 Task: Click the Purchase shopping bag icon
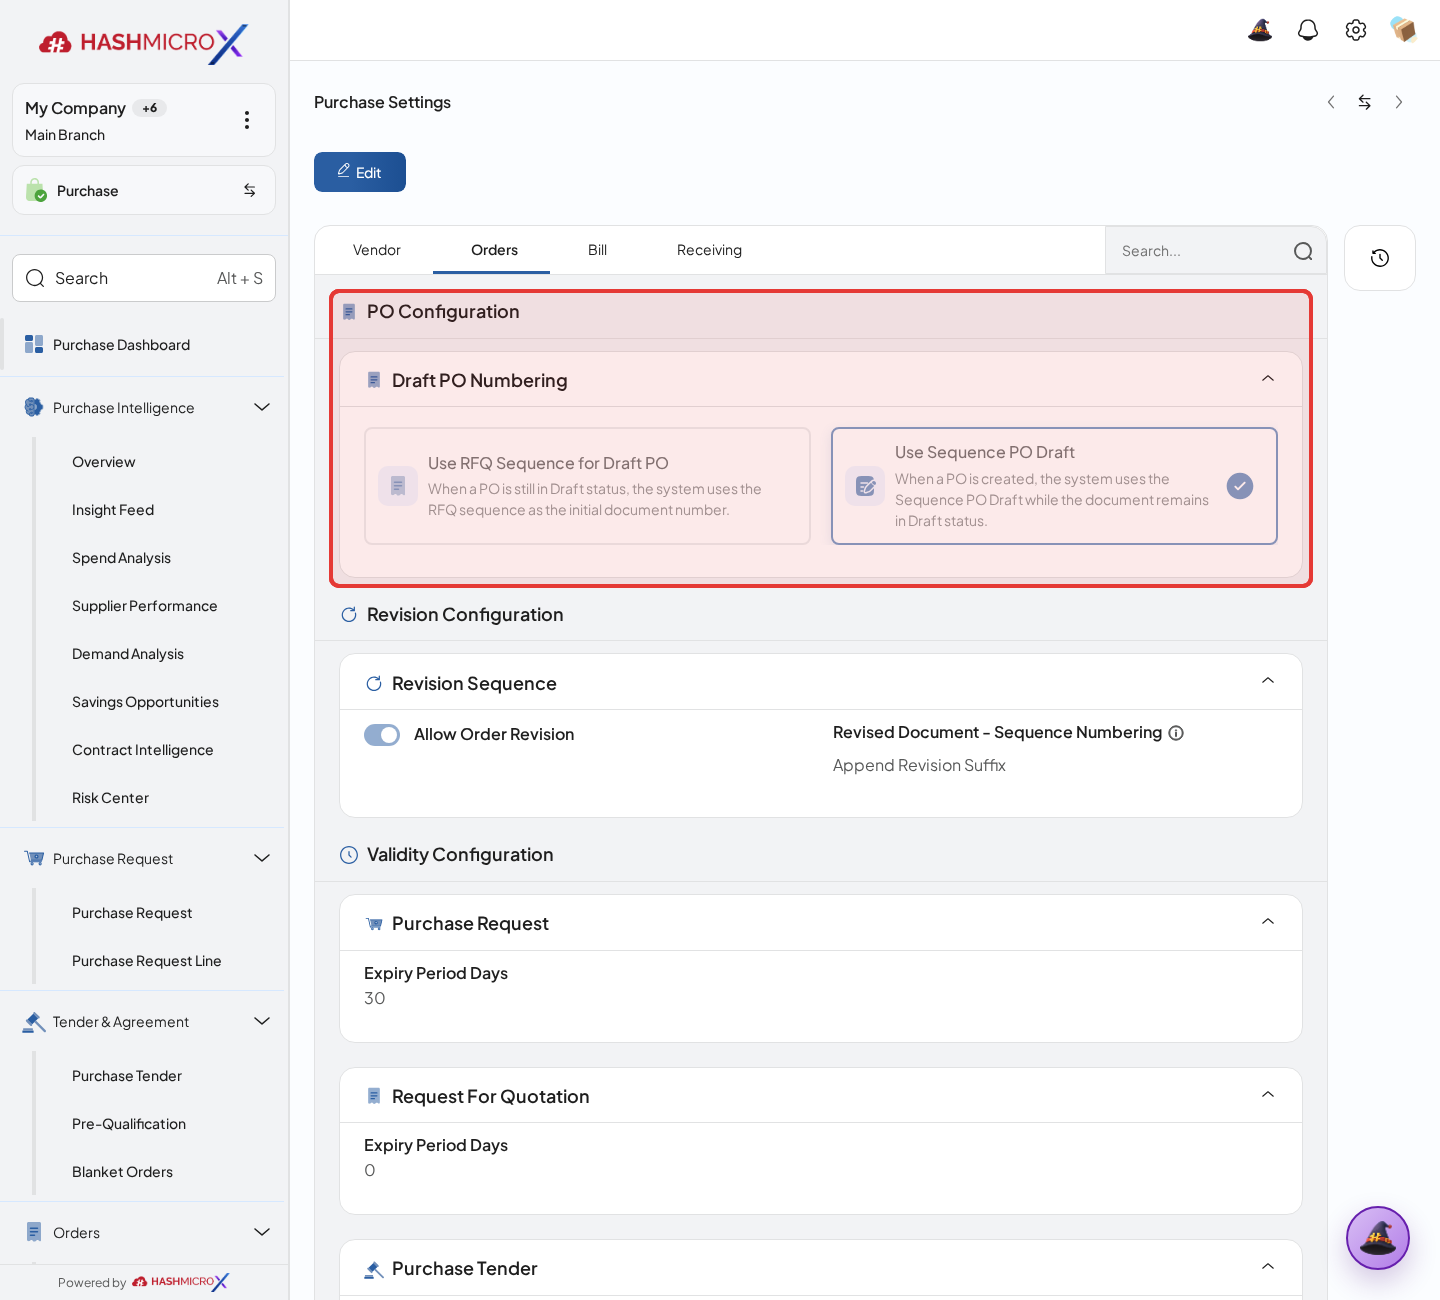click(x=36, y=190)
